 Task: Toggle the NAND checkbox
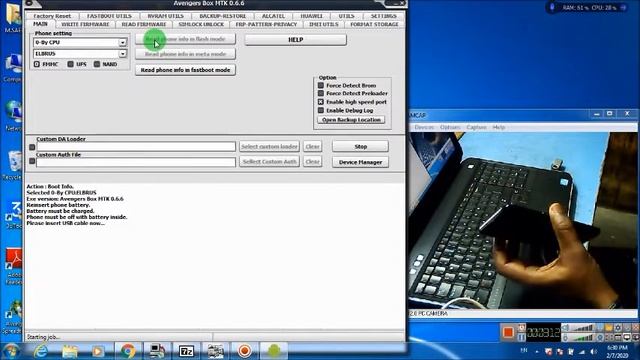(x=97, y=64)
